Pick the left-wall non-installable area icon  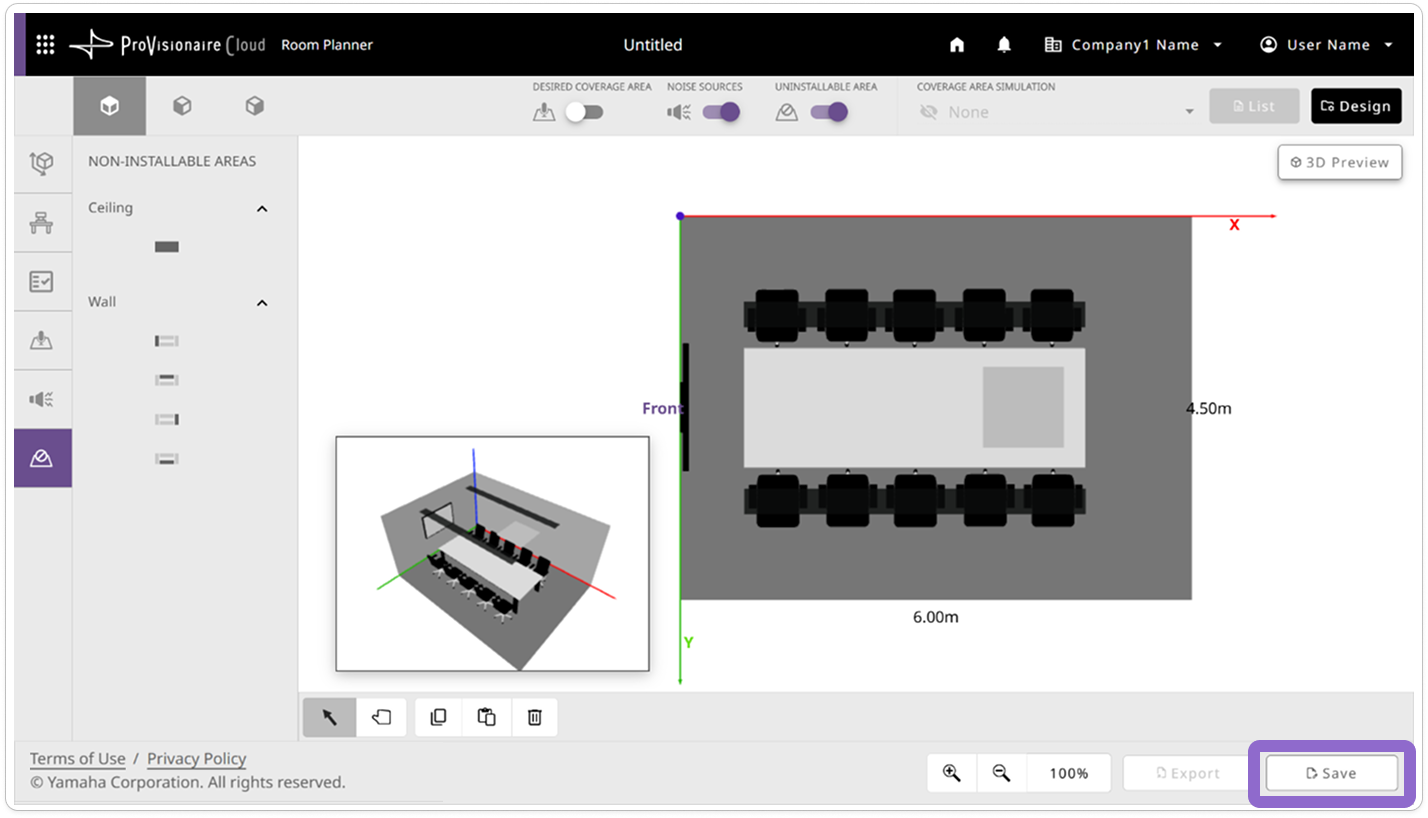click(x=167, y=341)
